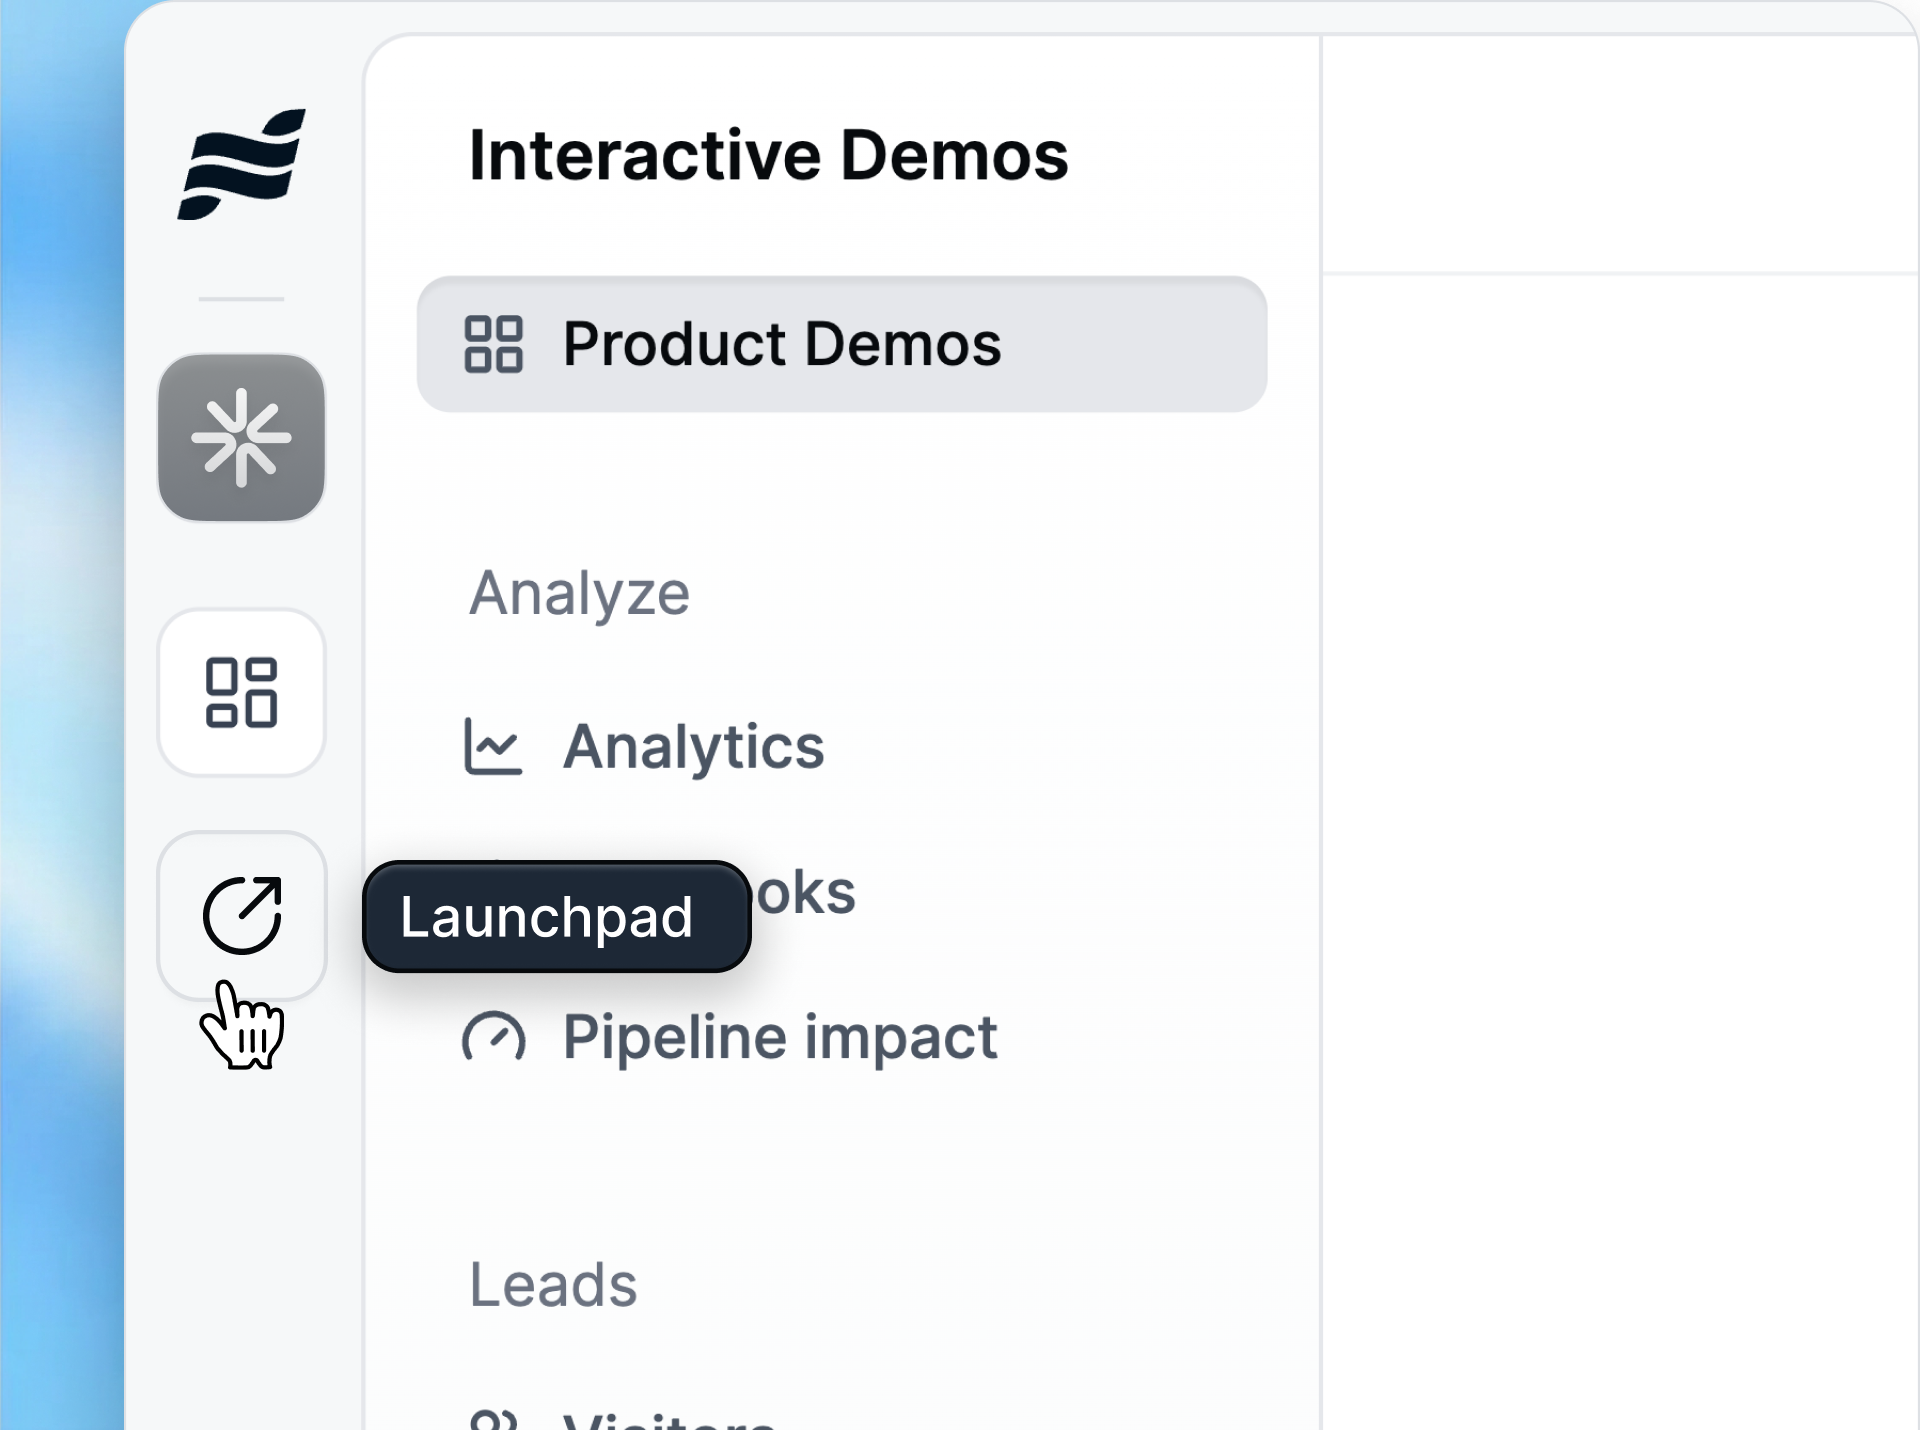Click the blank main content area on the right

(x=1620, y=800)
